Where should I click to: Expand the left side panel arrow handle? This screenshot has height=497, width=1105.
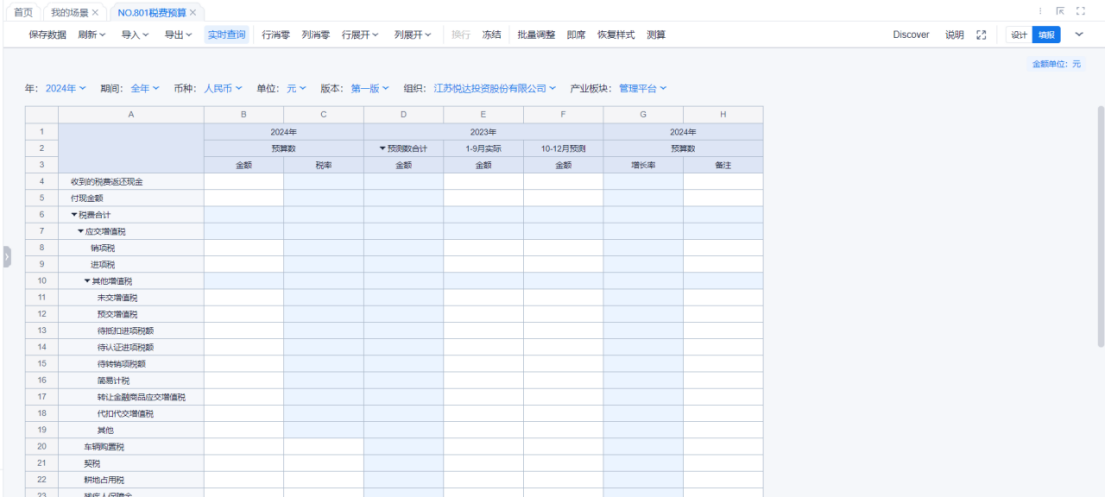[x=6, y=256]
